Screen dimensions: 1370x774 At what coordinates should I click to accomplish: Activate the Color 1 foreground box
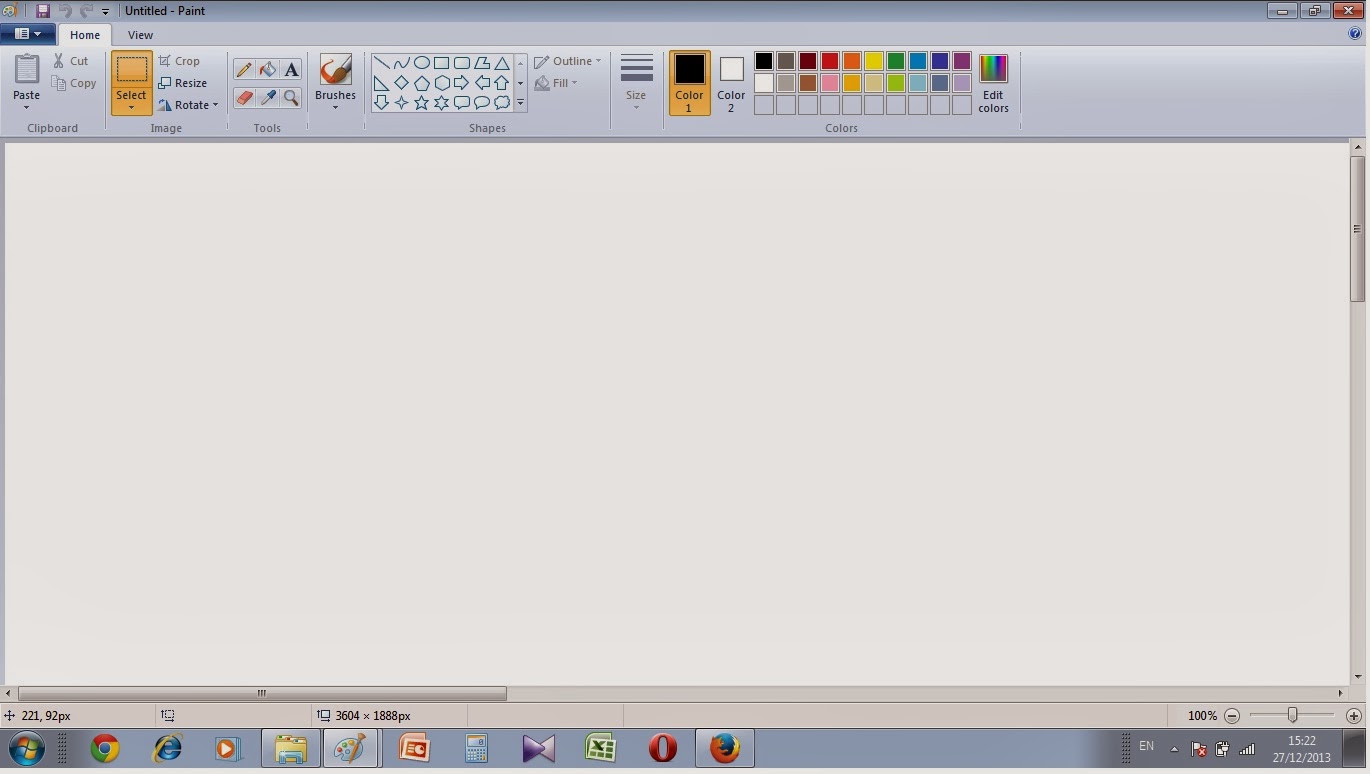(689, 82)
